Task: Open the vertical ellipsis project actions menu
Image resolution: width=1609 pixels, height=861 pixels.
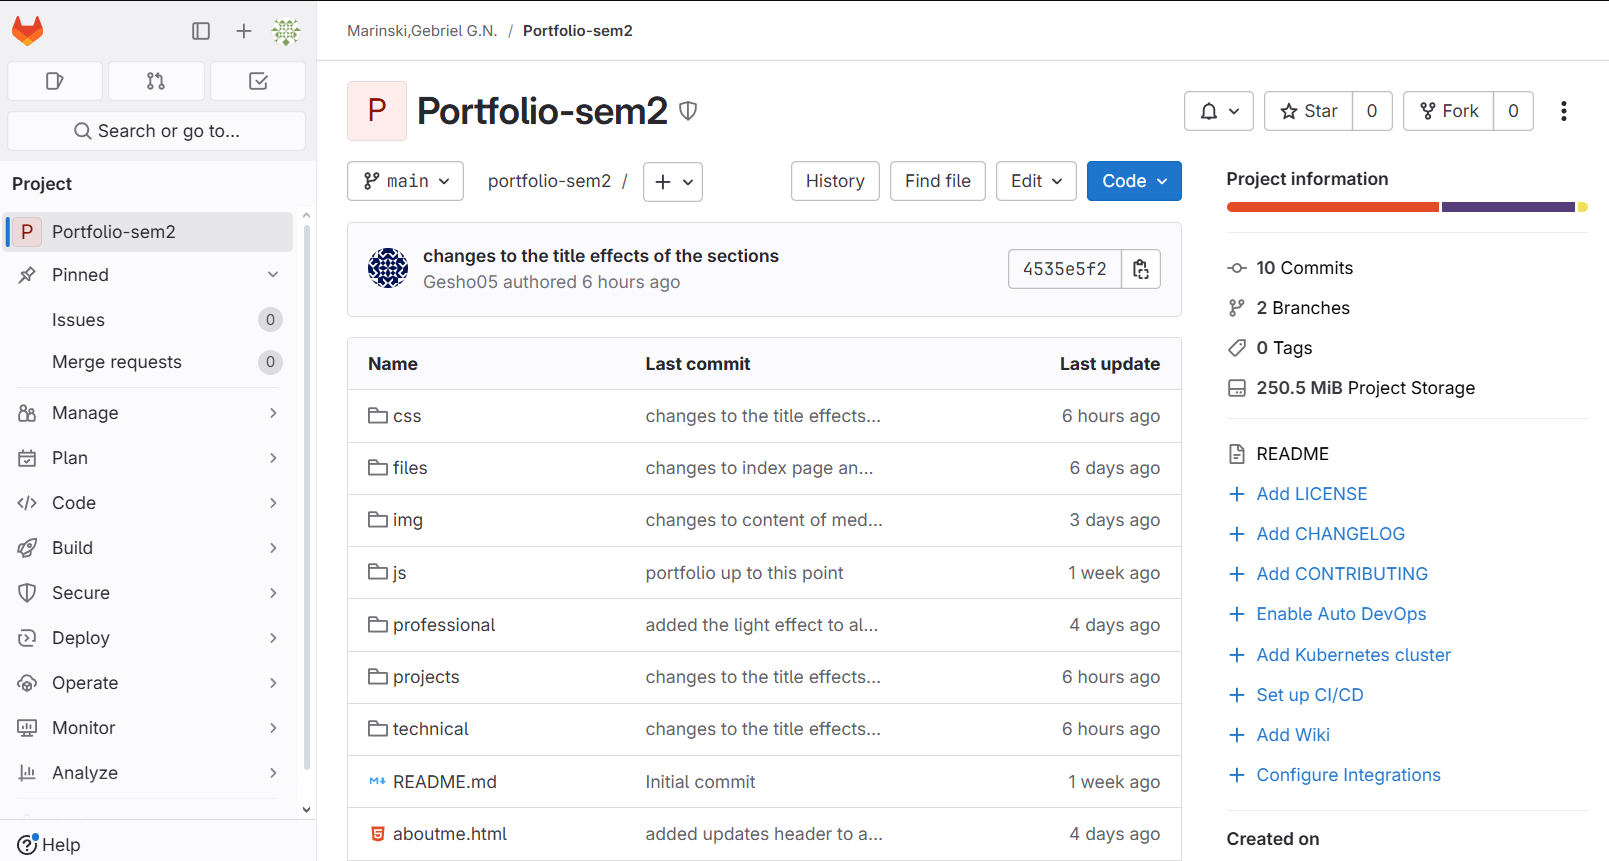Action: click(x=1563, y=111)
